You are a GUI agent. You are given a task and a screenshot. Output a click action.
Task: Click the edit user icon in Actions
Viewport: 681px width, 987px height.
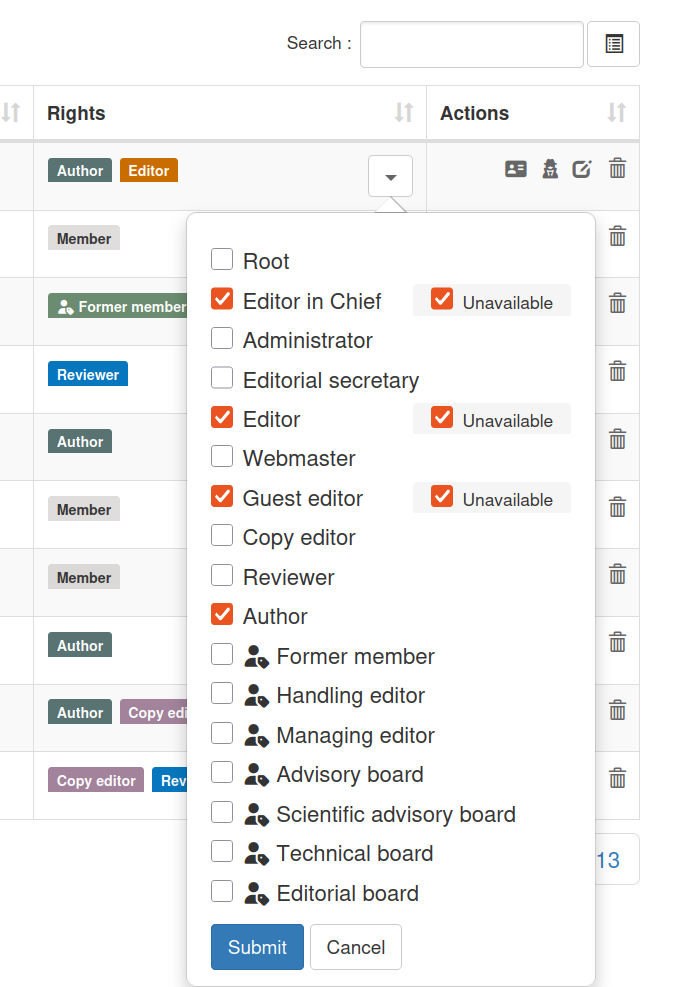tap(583, 169)
